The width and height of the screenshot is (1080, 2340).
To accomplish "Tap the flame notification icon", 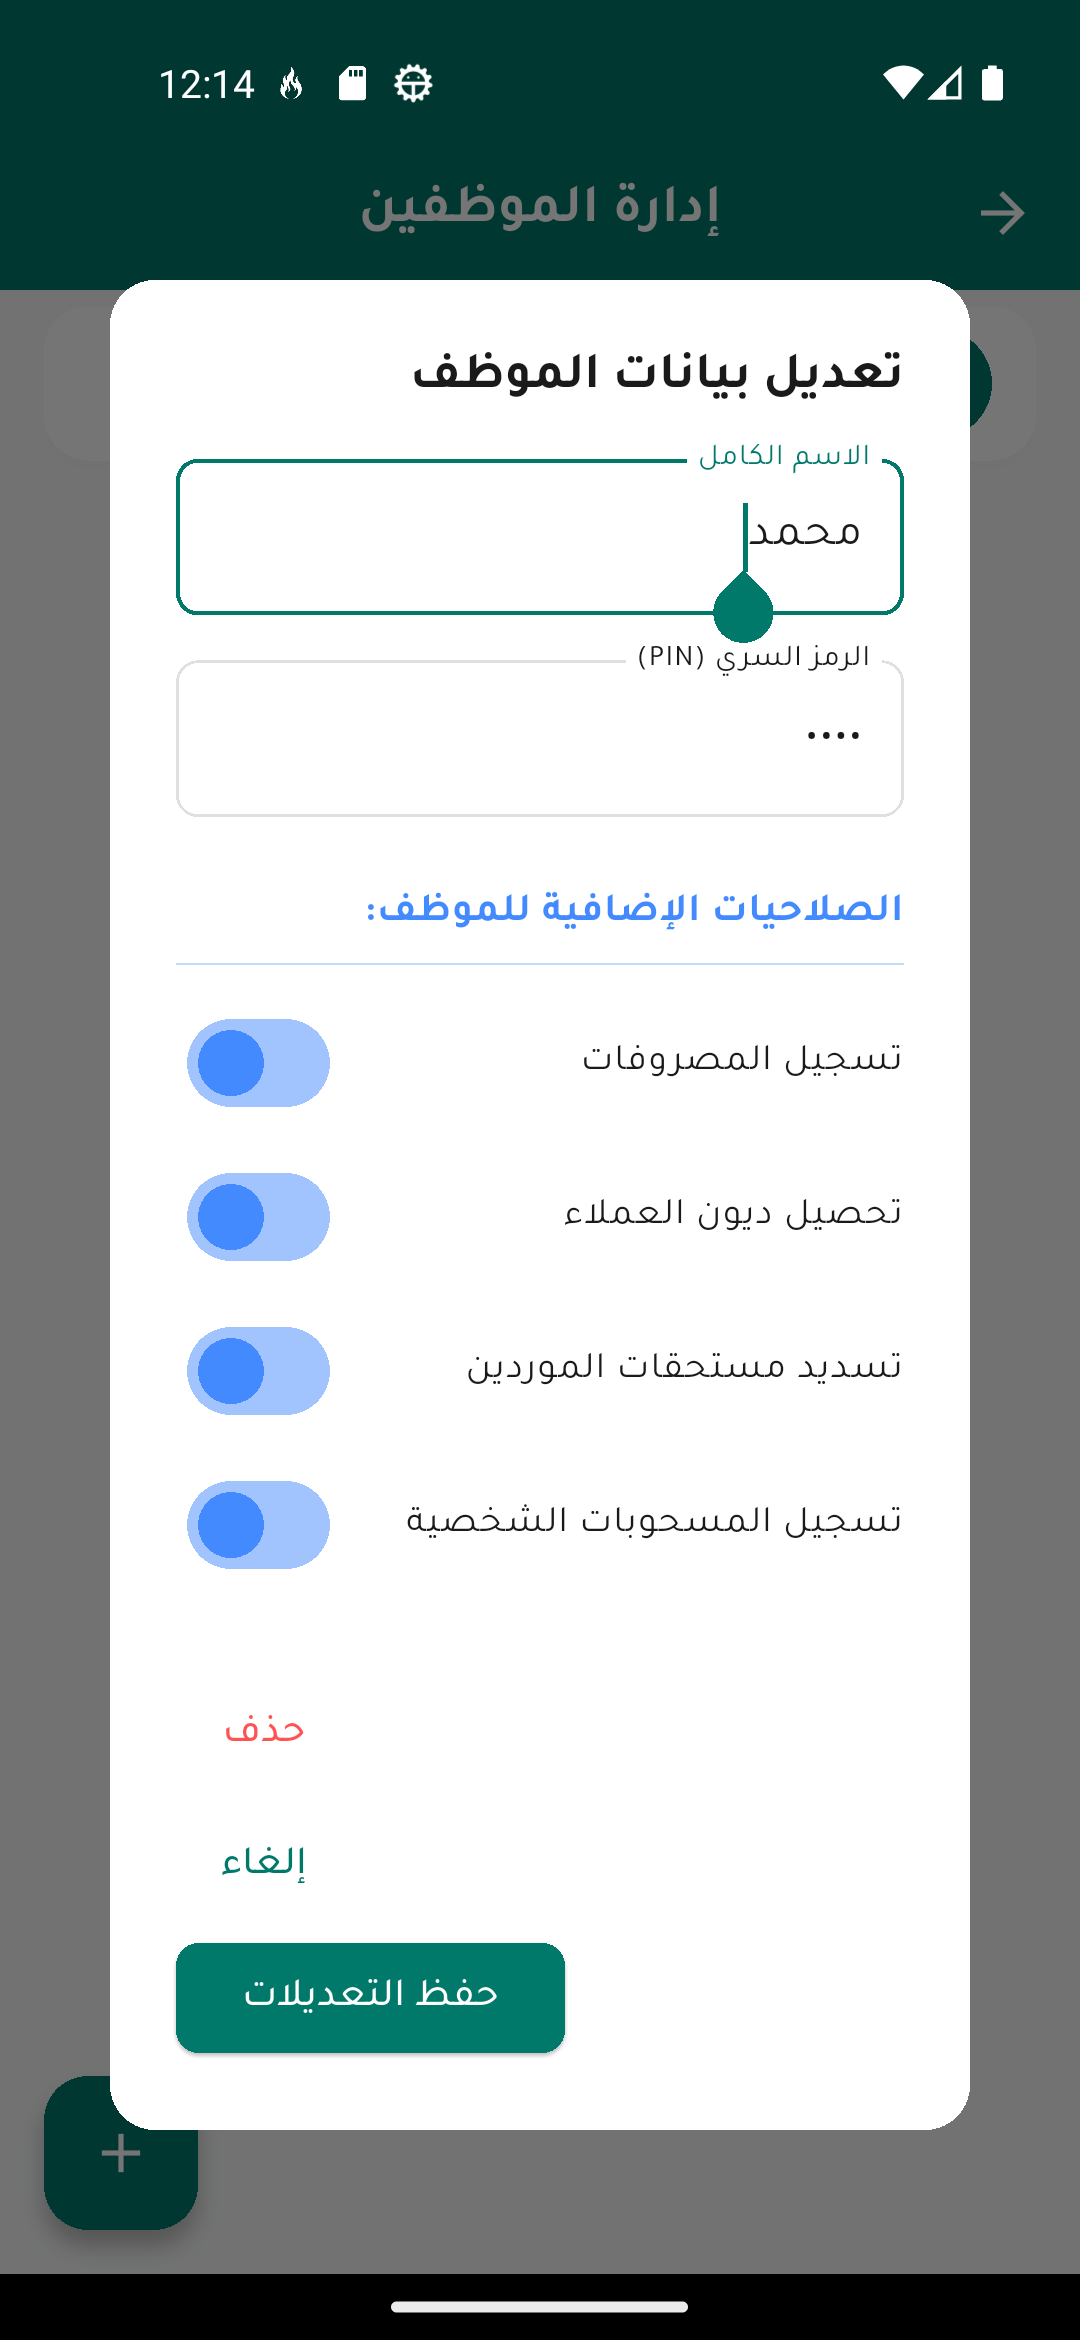I will click(x=291, y=84).
